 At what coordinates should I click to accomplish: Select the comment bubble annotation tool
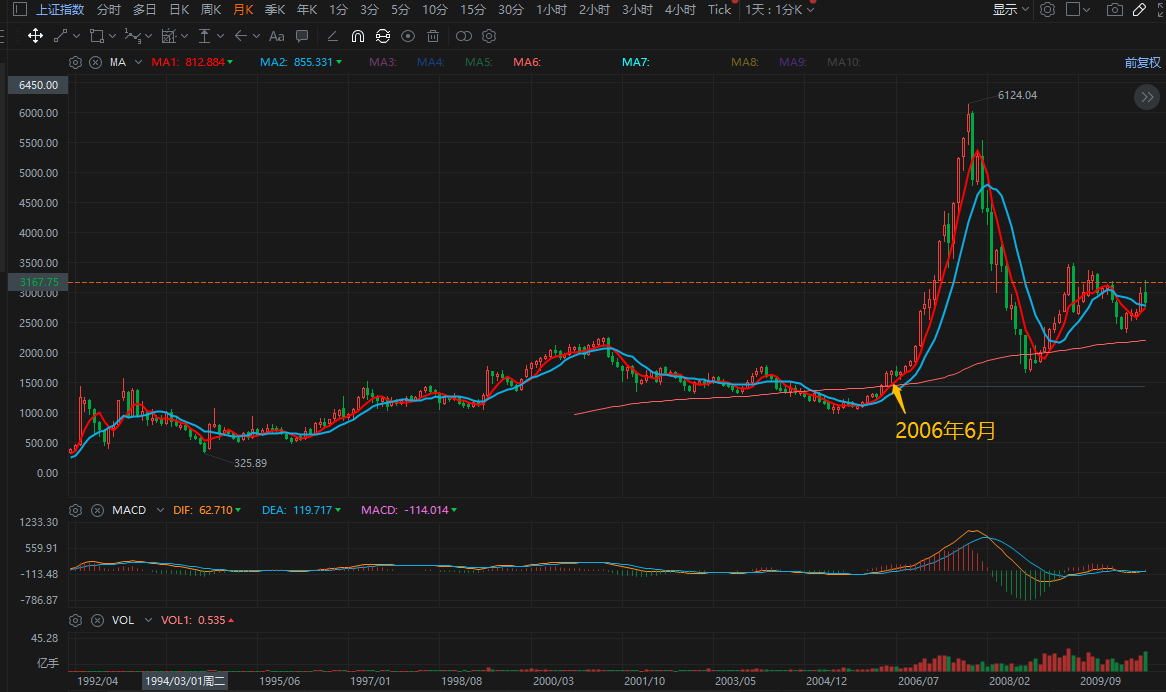click(x=302, y=36)
